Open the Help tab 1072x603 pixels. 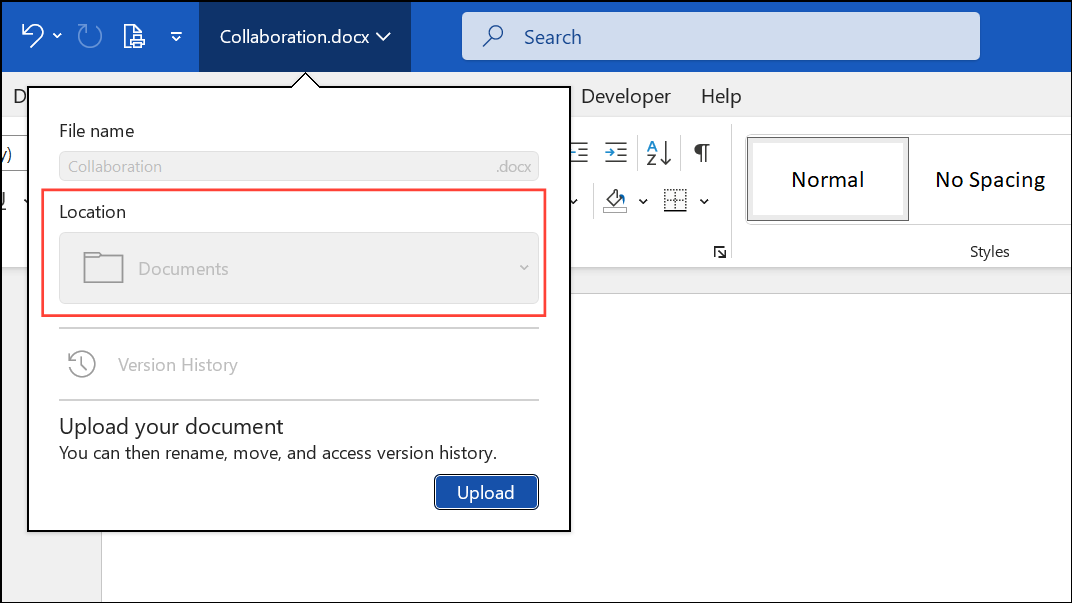(721, 96)
